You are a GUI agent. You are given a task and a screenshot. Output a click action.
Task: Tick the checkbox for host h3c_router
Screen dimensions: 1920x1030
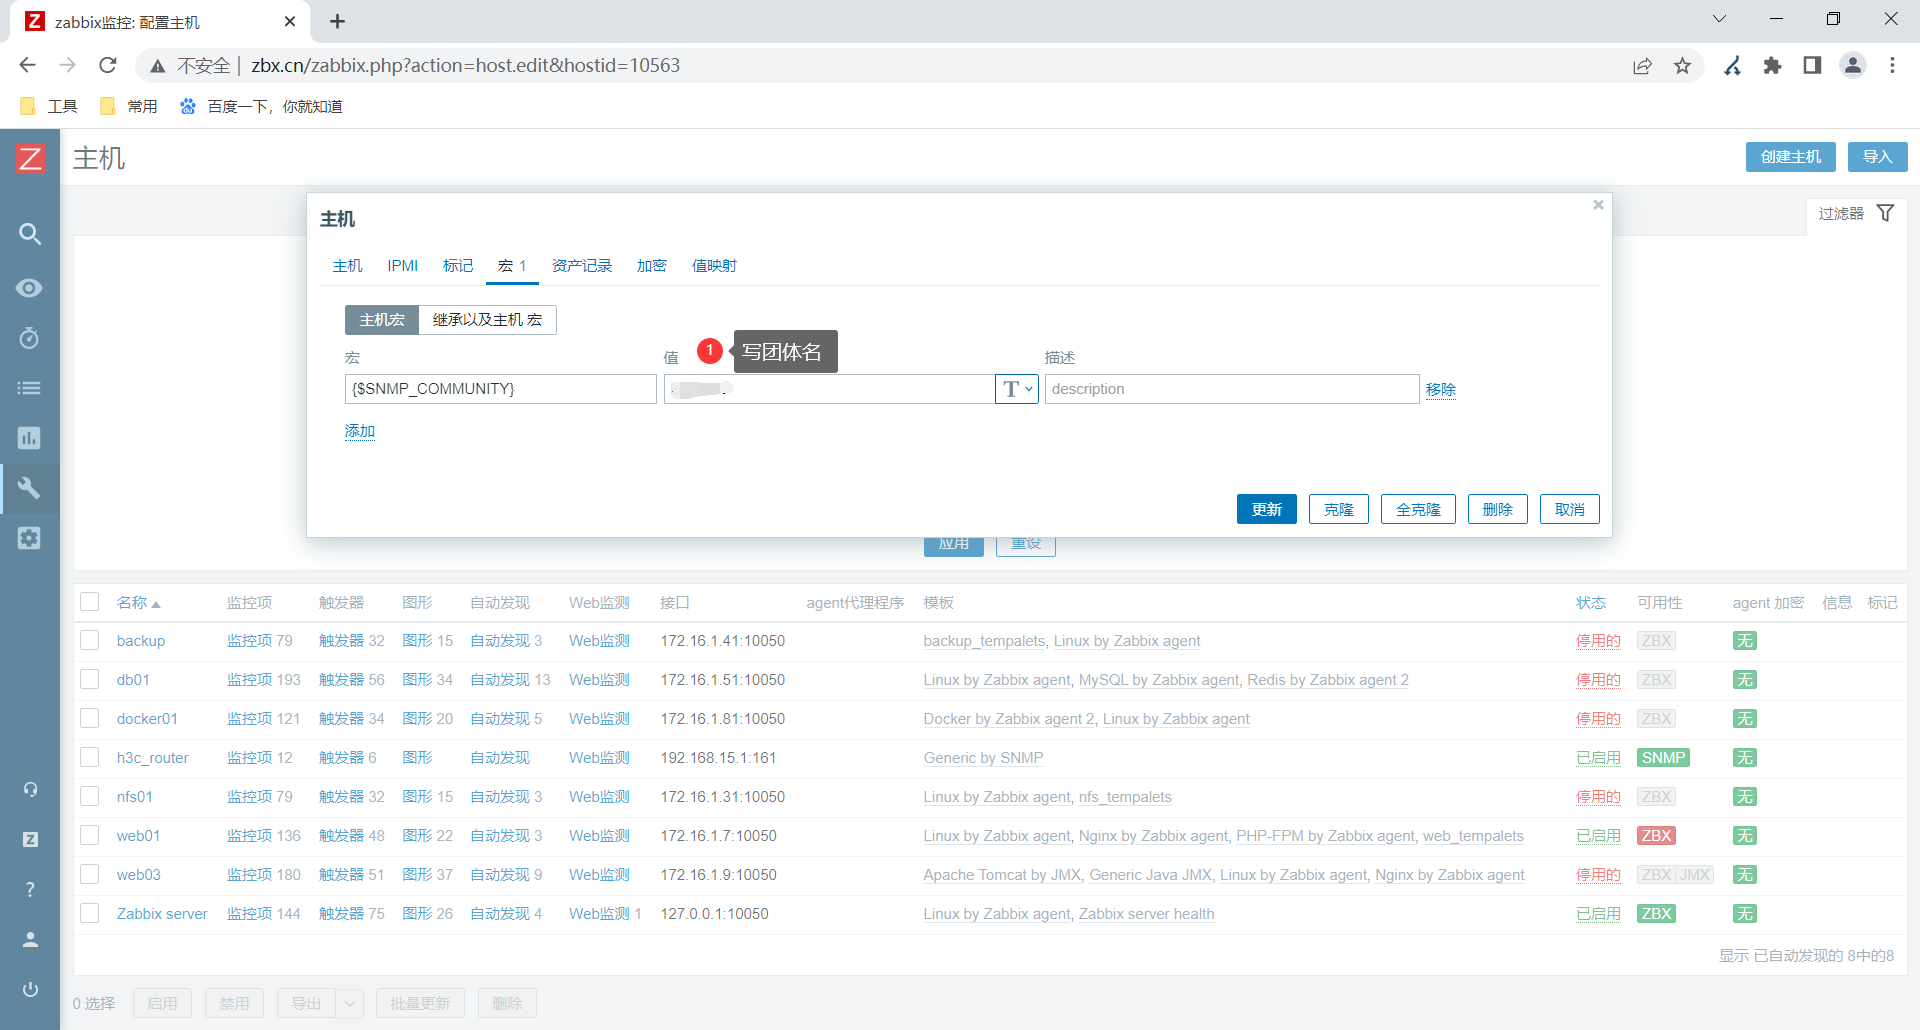coord(90,757)
